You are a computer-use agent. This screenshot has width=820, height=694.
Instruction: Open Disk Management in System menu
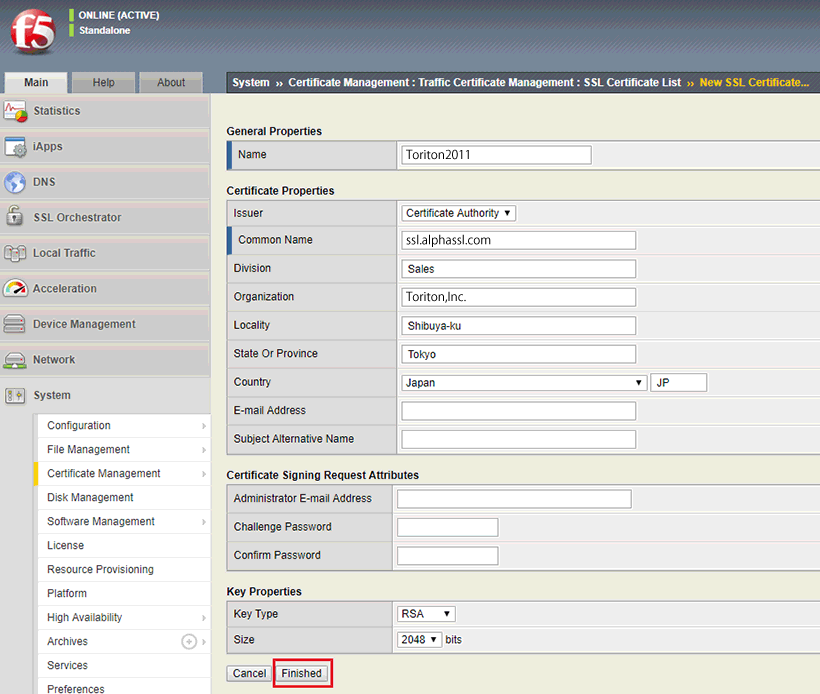click(x=90, y=497)
